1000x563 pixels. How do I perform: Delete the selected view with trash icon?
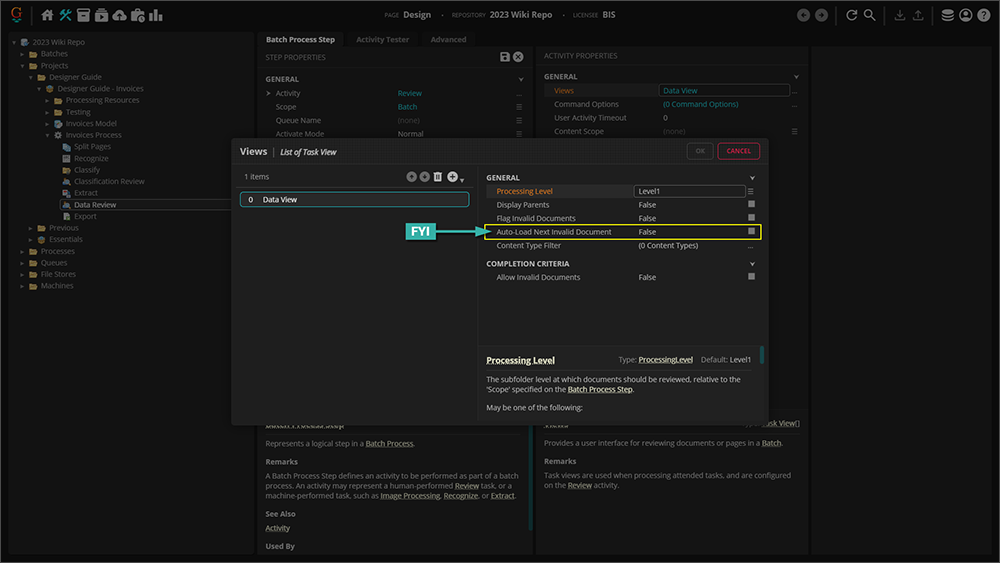437,177
